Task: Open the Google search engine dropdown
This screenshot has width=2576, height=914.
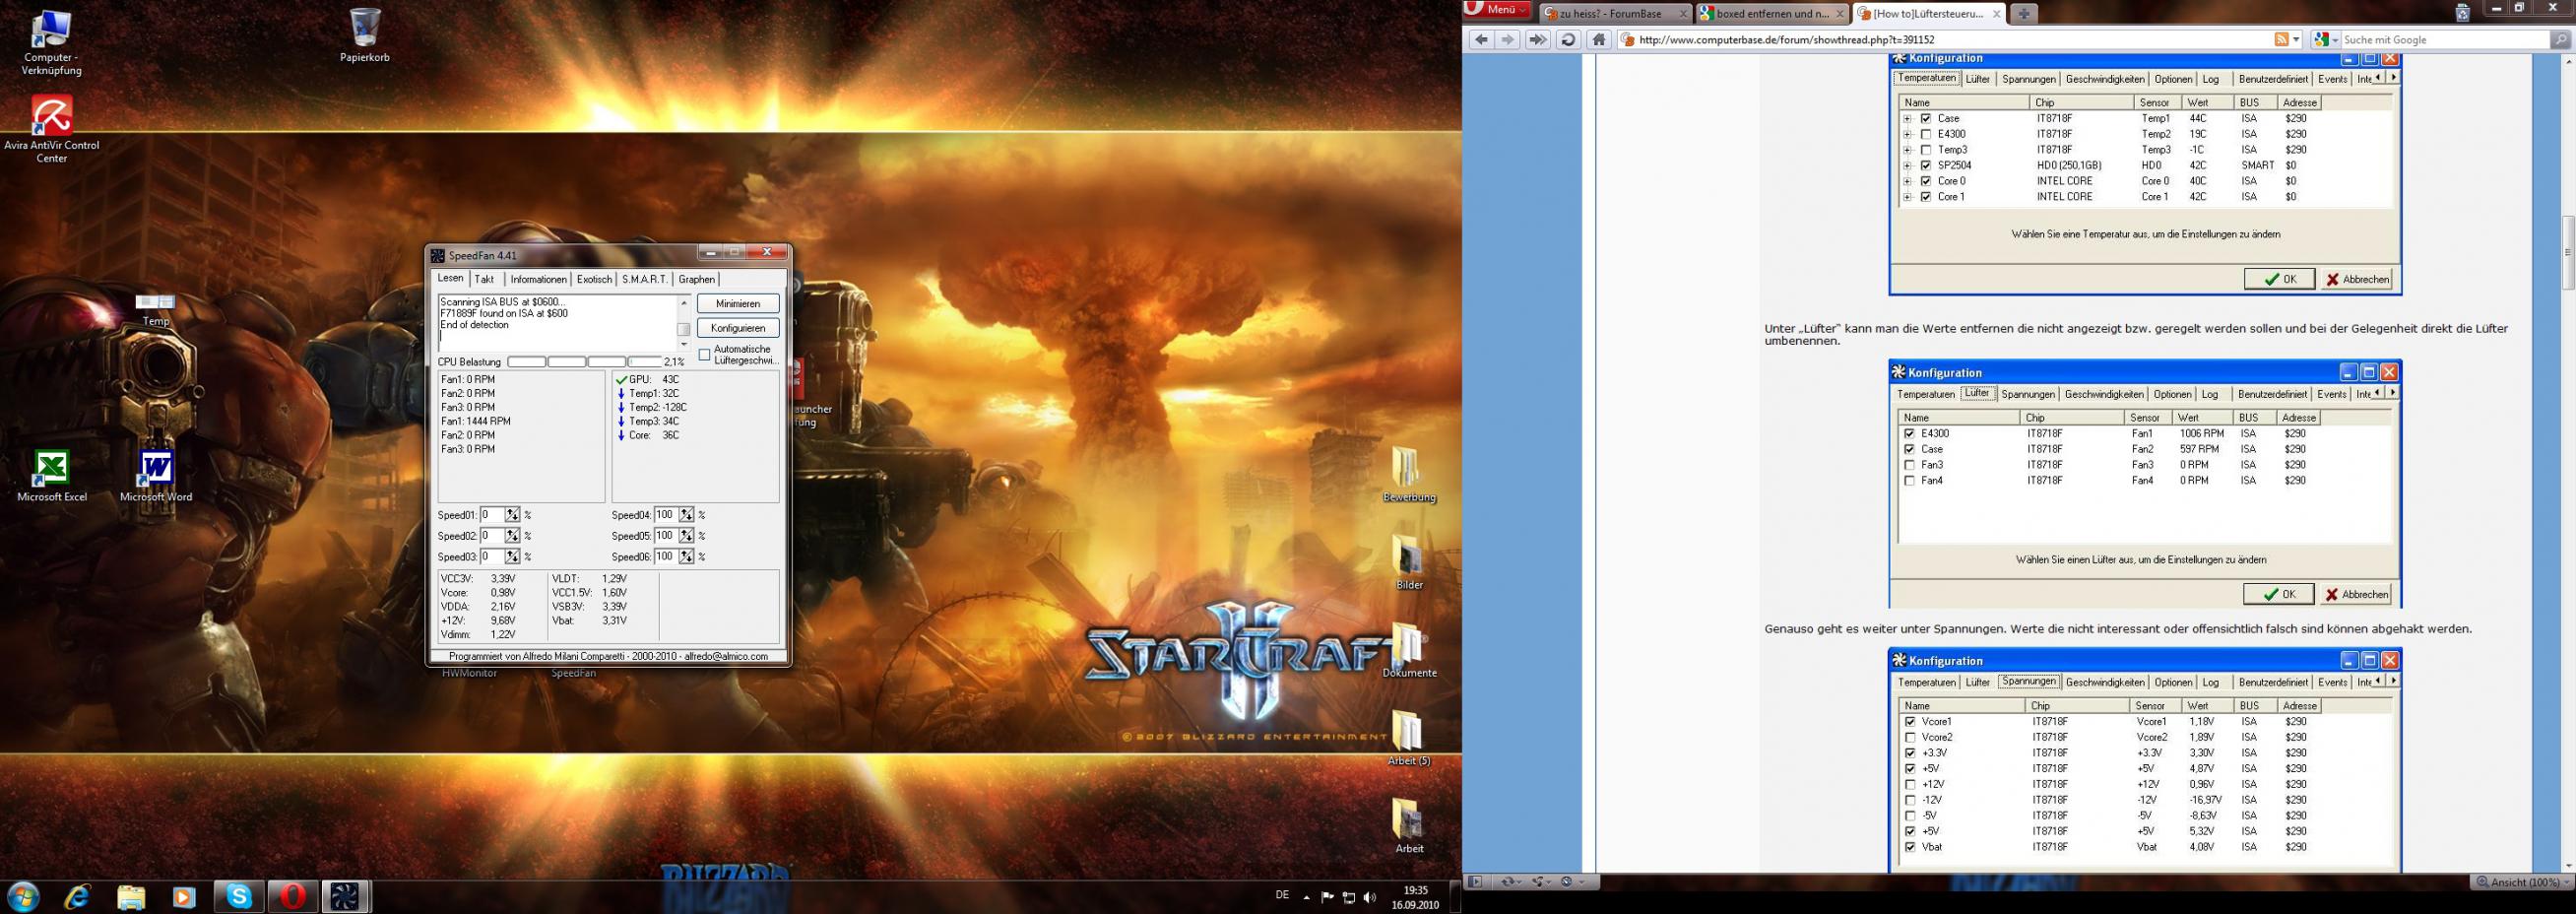Action: [x=2327, y=40]
